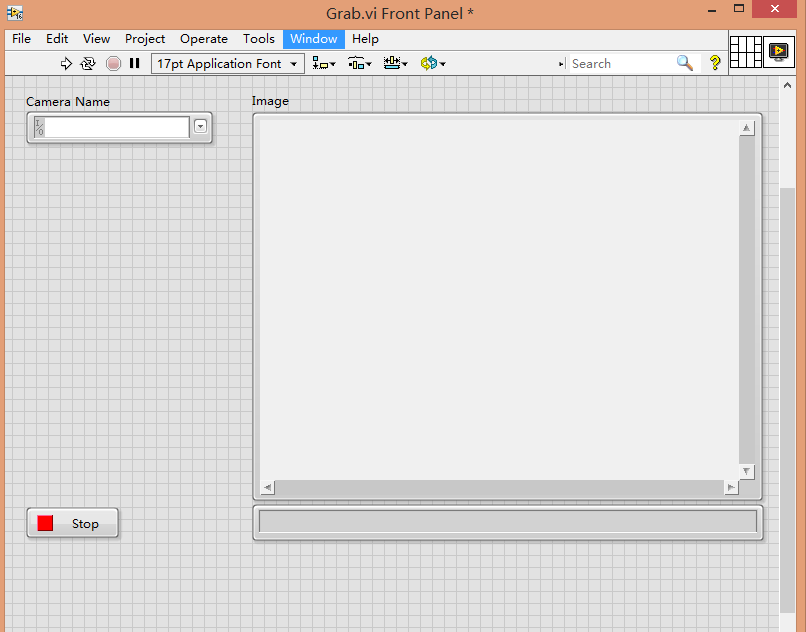806x632 pixels.
Task: Open the 17pt Application Font dropdown
Action: click(227, 63)
